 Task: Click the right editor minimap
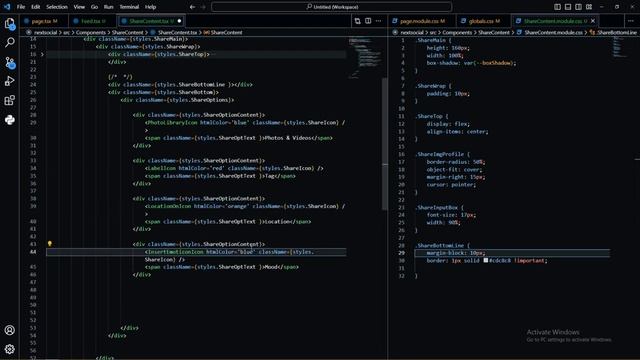[x=619, y=48]
